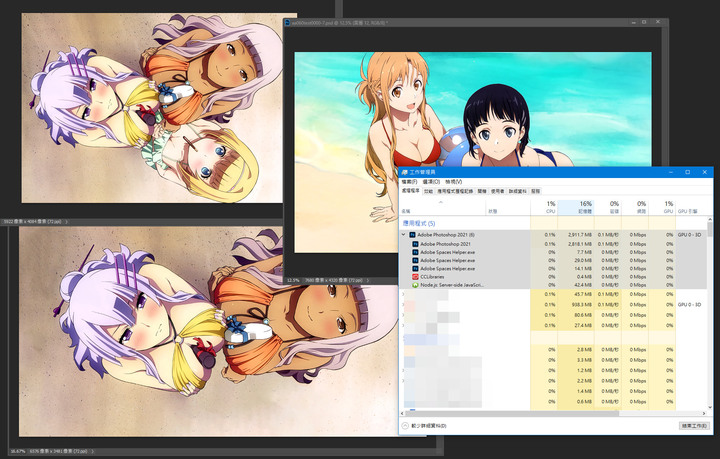This screenshot has width=720, height=459.
Task: Sort processes by the 16% 記憶體 column header
Action: (576, 207)
